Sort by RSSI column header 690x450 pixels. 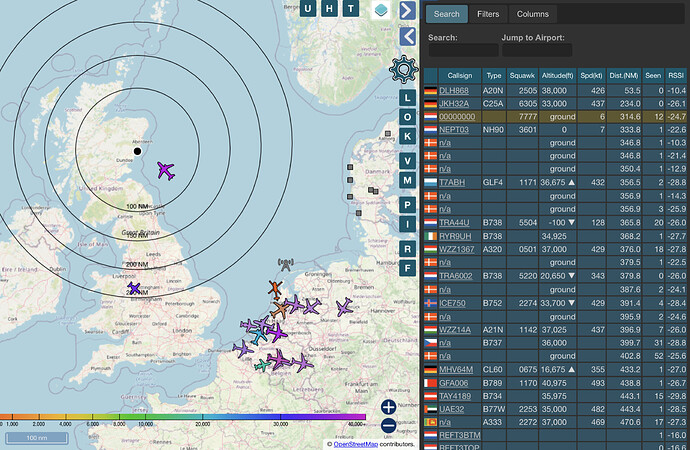(675, 76)
